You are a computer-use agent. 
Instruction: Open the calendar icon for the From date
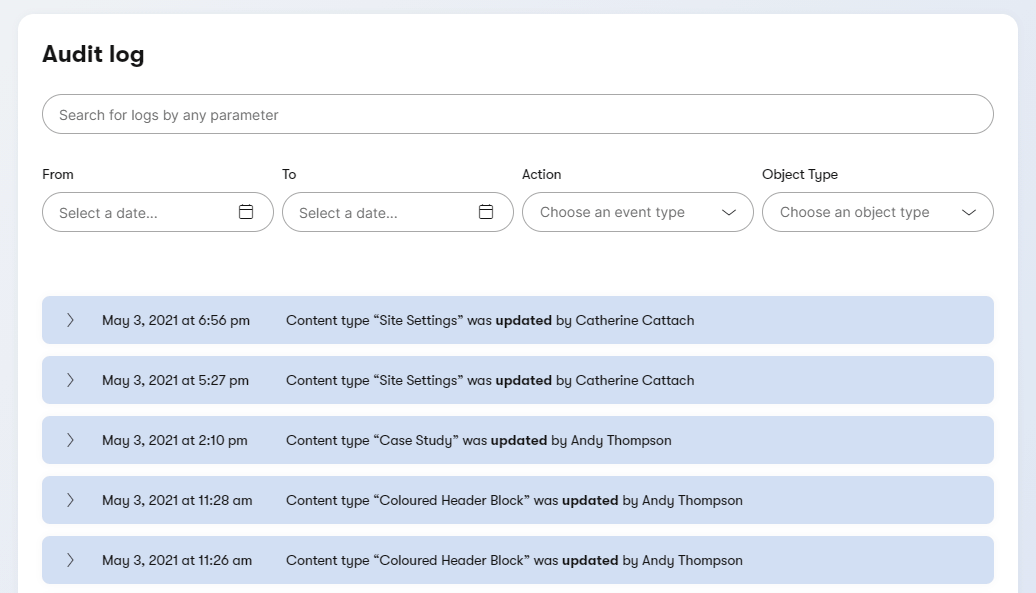[x=246, y=212]
